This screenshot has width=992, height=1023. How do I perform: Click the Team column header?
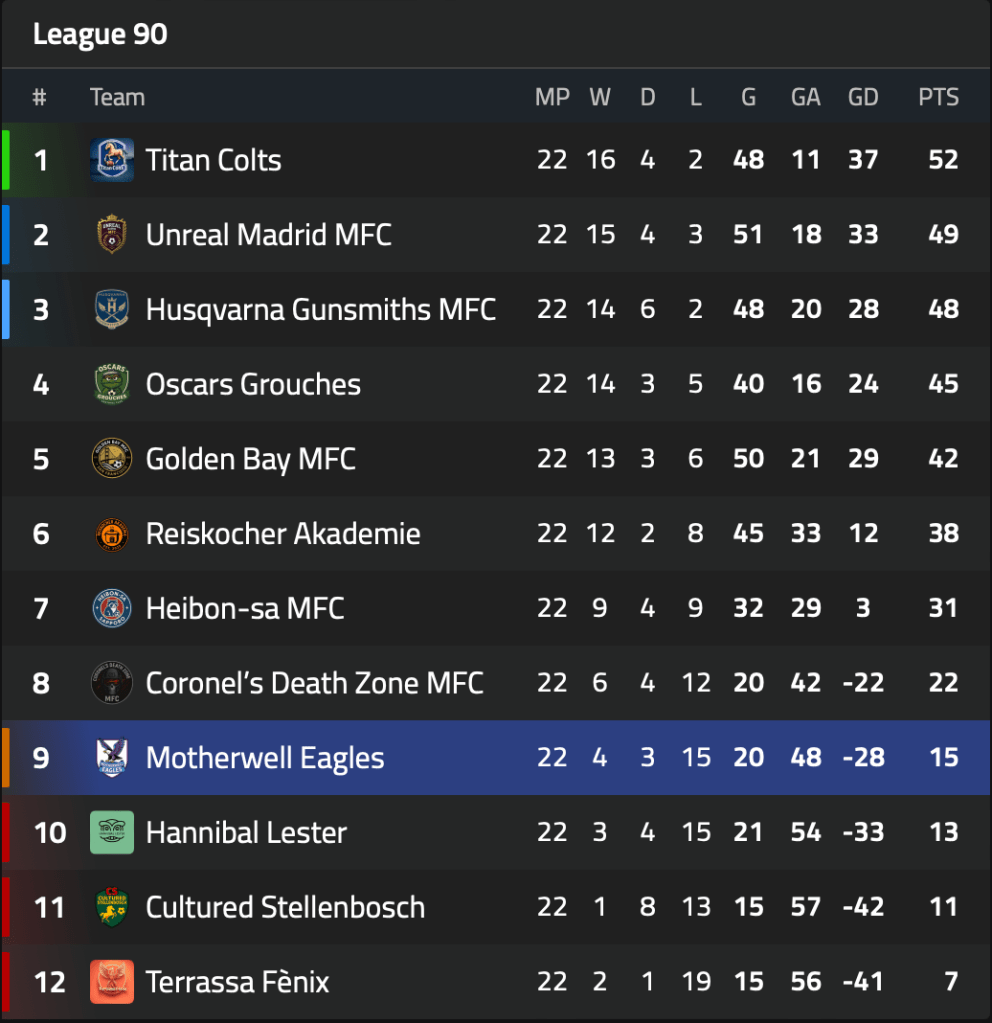[117, 97]
